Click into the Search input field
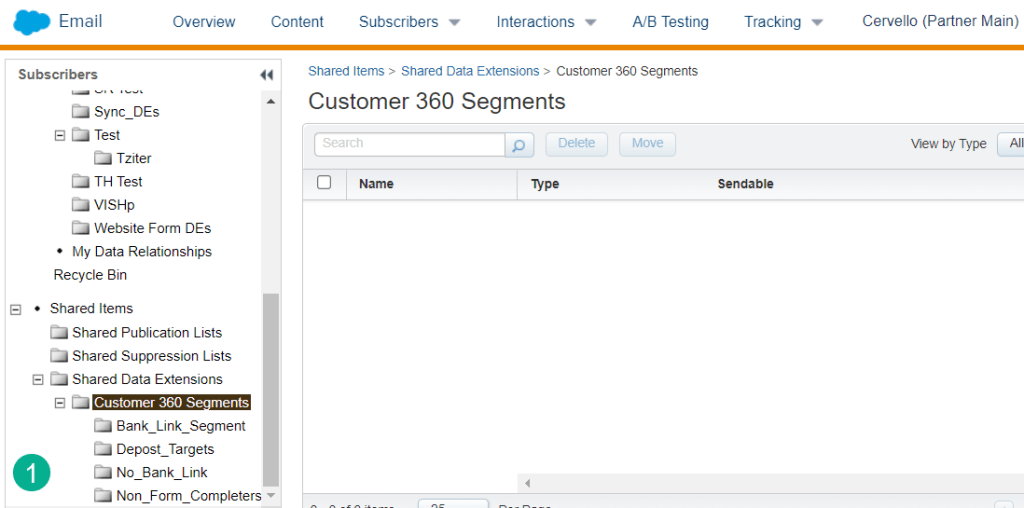 coord(410,144)
